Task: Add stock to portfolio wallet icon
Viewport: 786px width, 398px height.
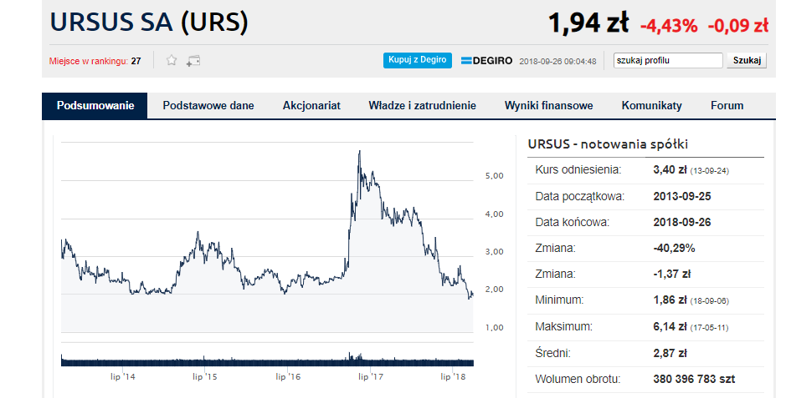Action: coord(193,61)
